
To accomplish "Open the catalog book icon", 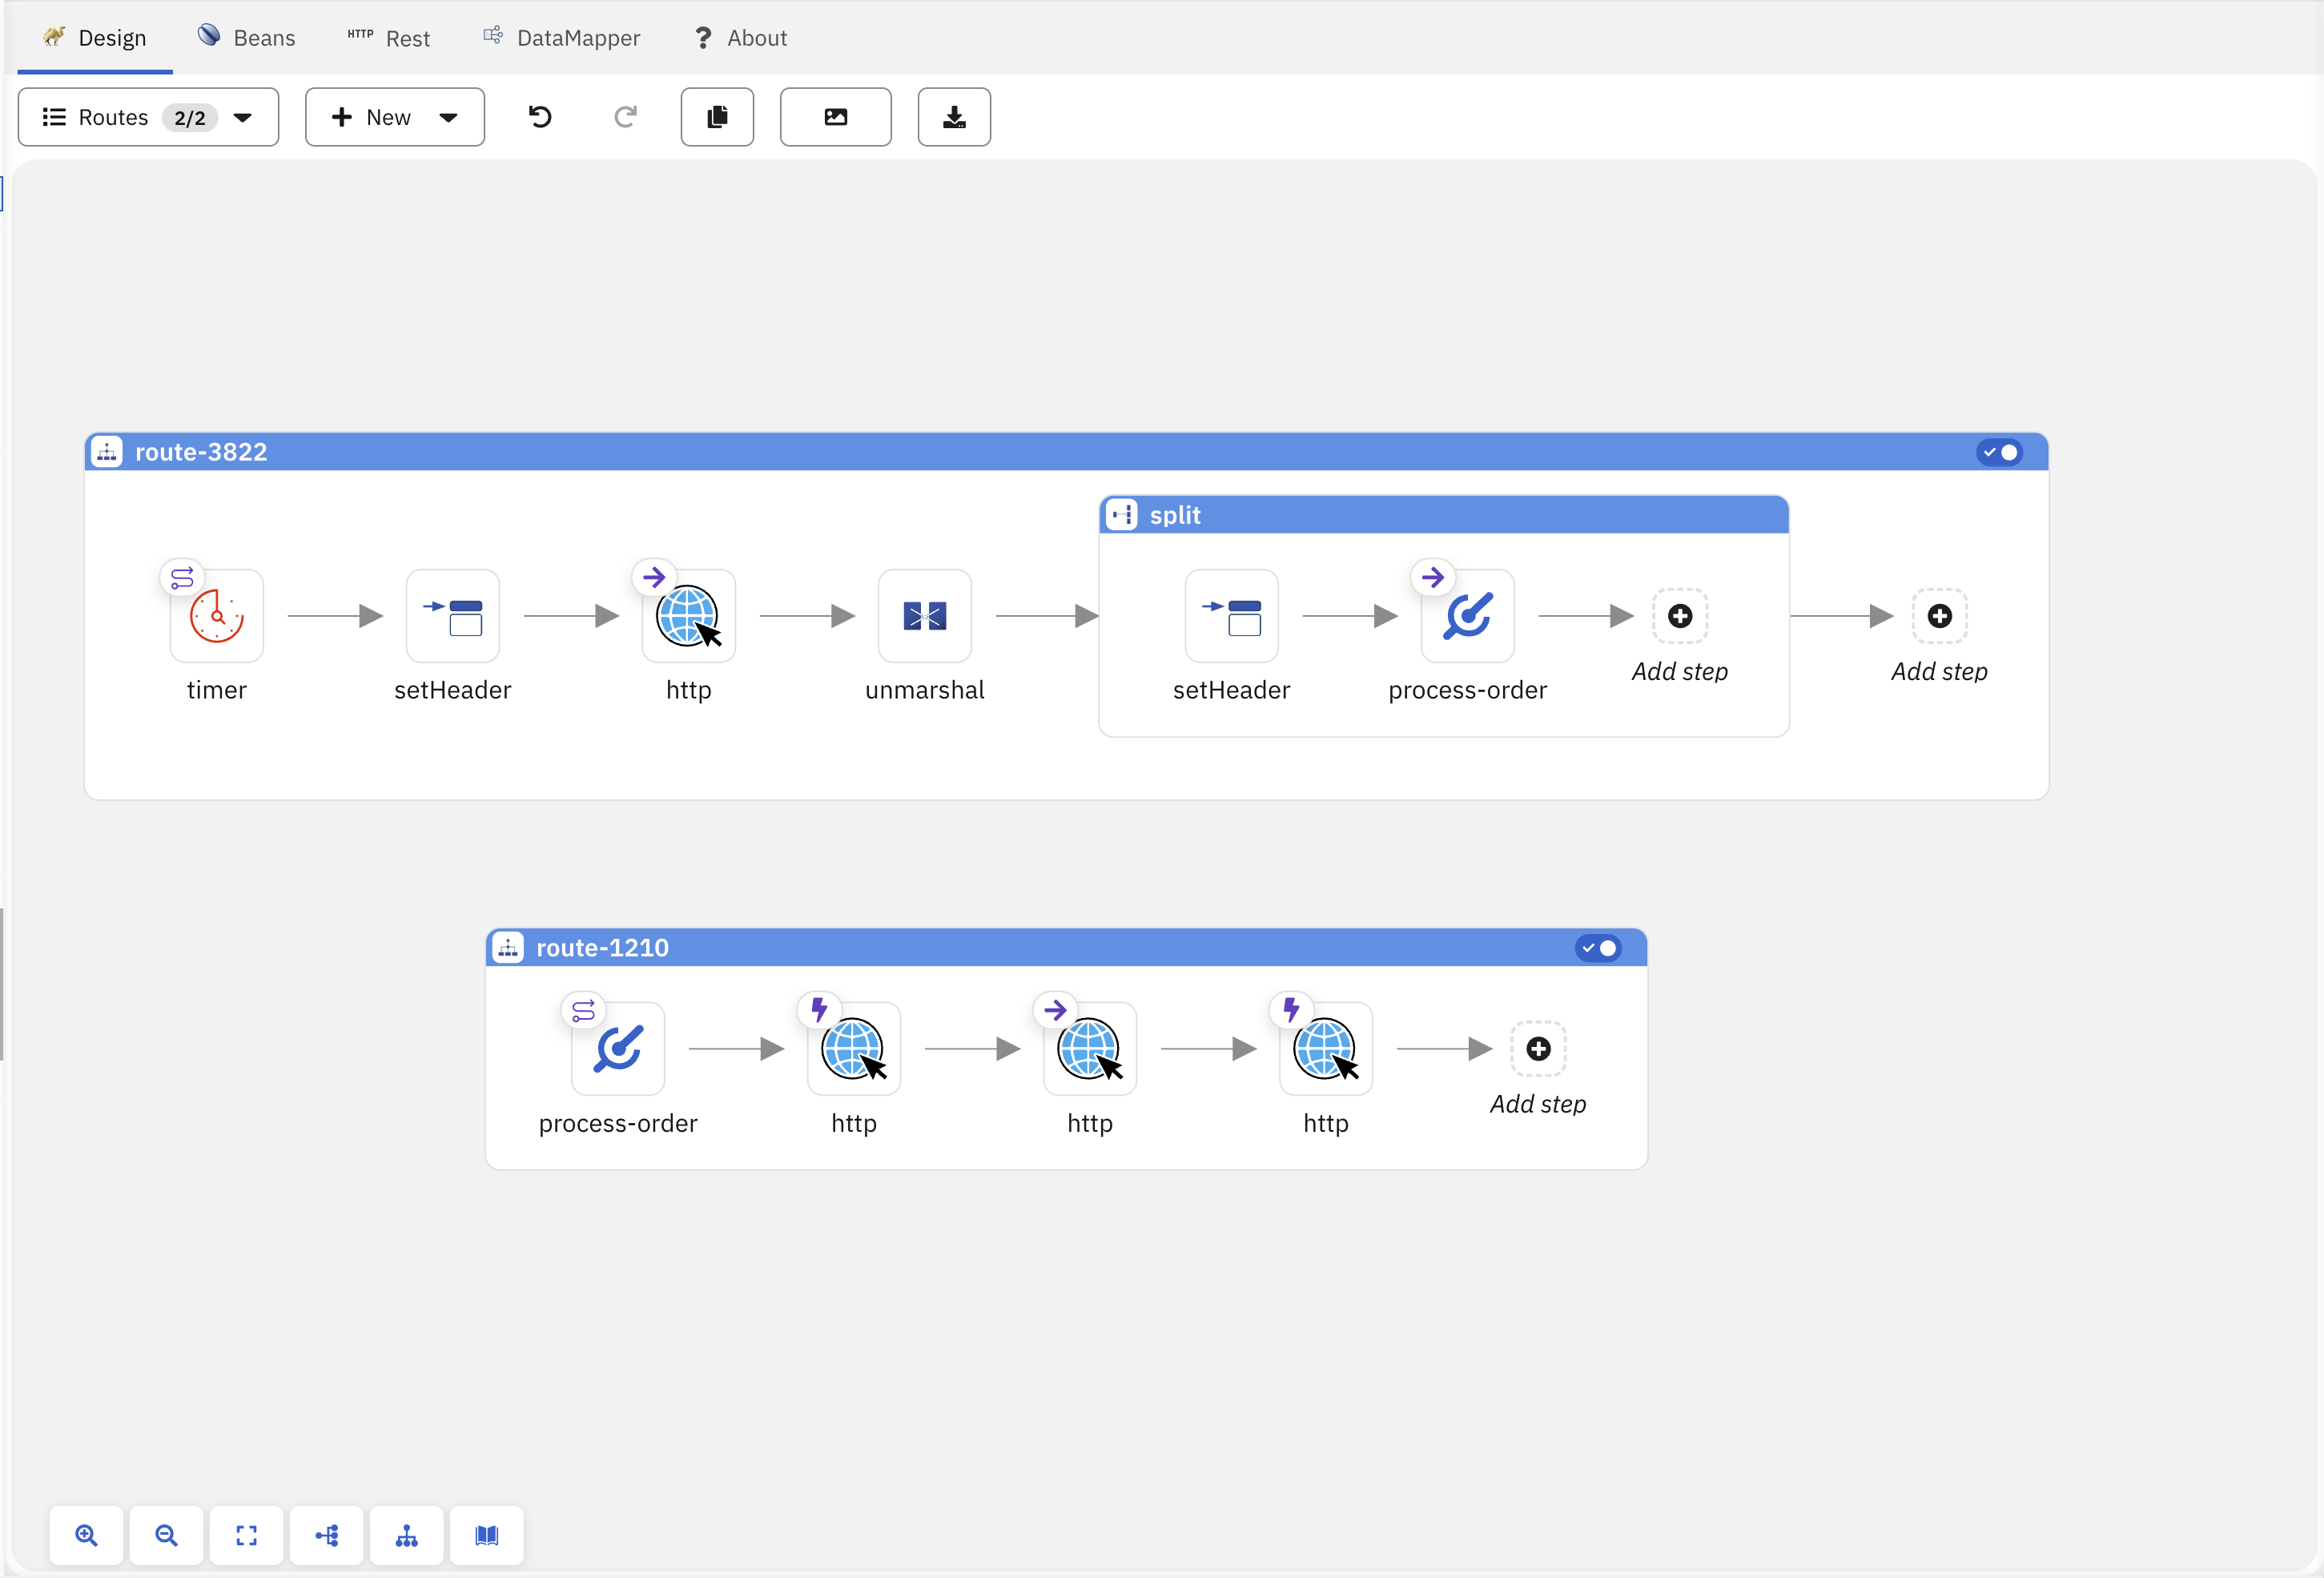I will click(487, 1536).
